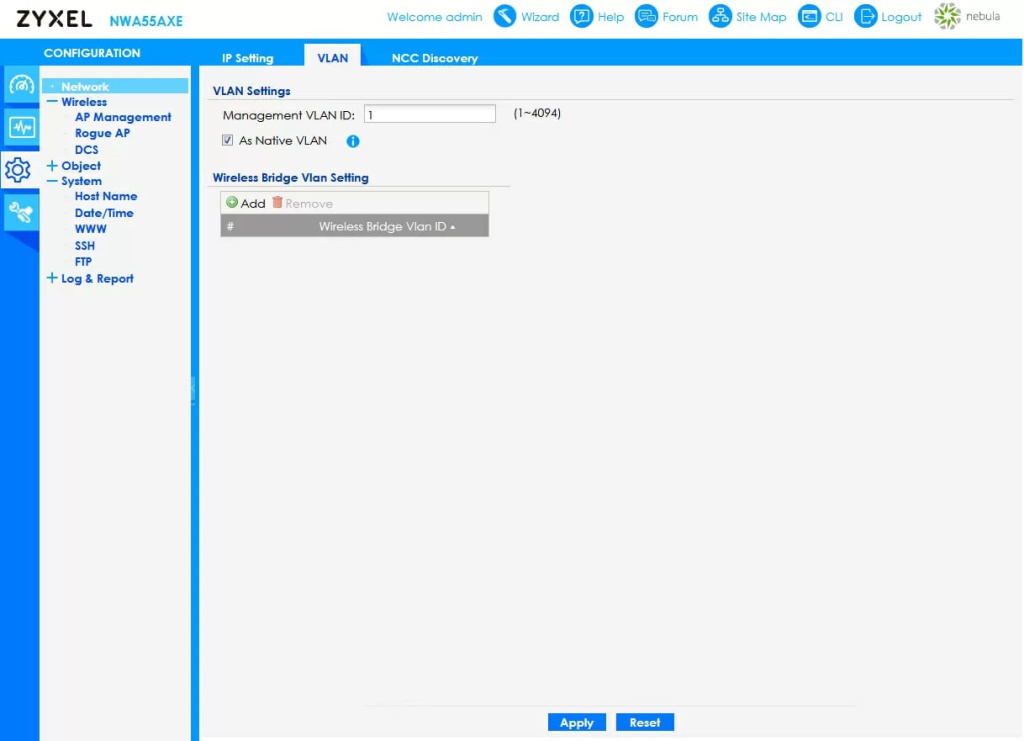Select the Configuration gear icon
Viewport: 1024px width, 741px height.
19,170
